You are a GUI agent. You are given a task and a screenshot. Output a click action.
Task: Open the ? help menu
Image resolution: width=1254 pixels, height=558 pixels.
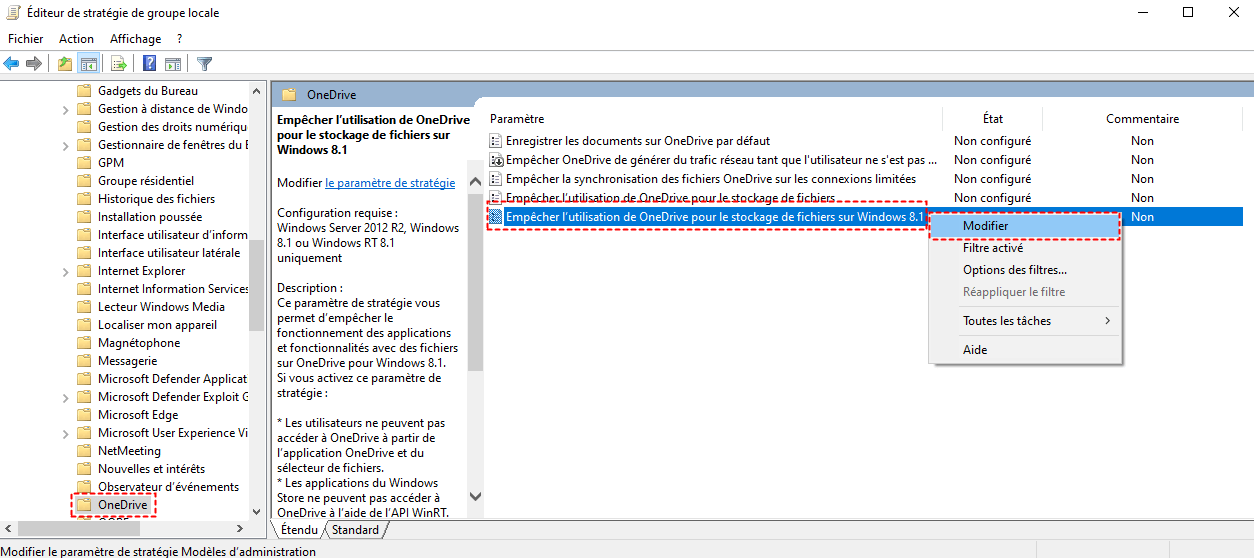click(179, 39)
